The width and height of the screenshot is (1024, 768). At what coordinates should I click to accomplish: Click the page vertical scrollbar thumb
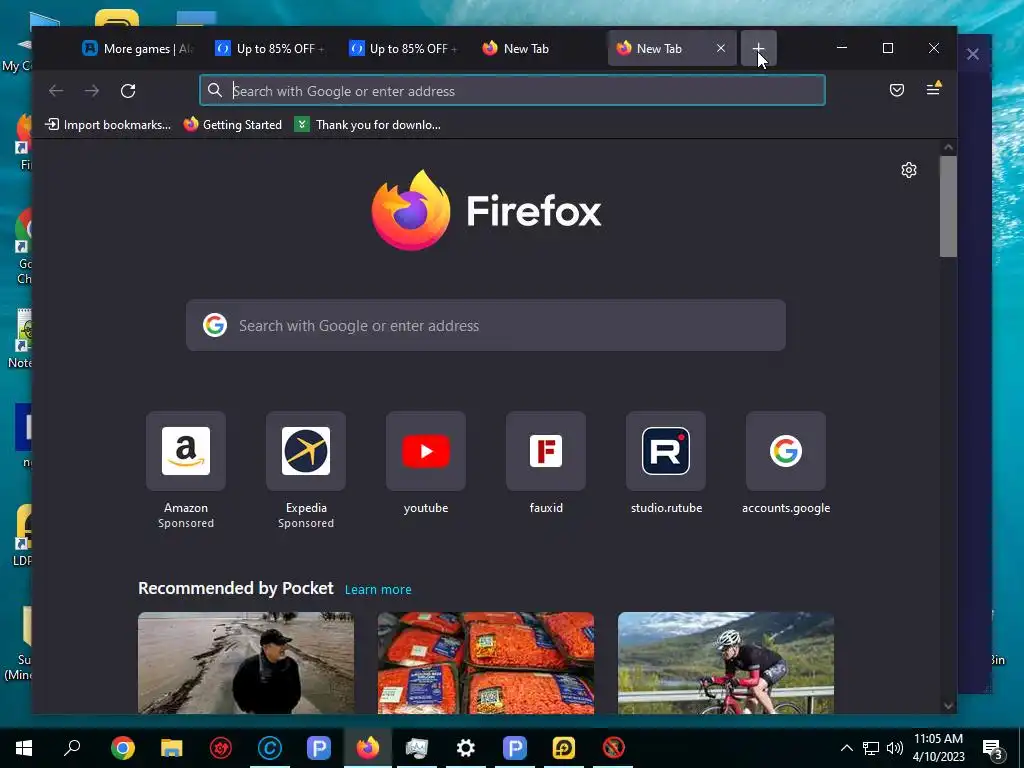click(948, 206)
